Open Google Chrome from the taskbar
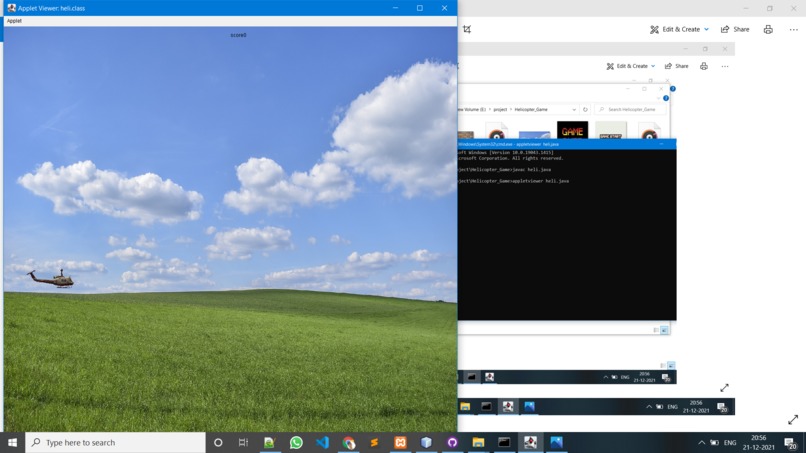 click(349, 442)
